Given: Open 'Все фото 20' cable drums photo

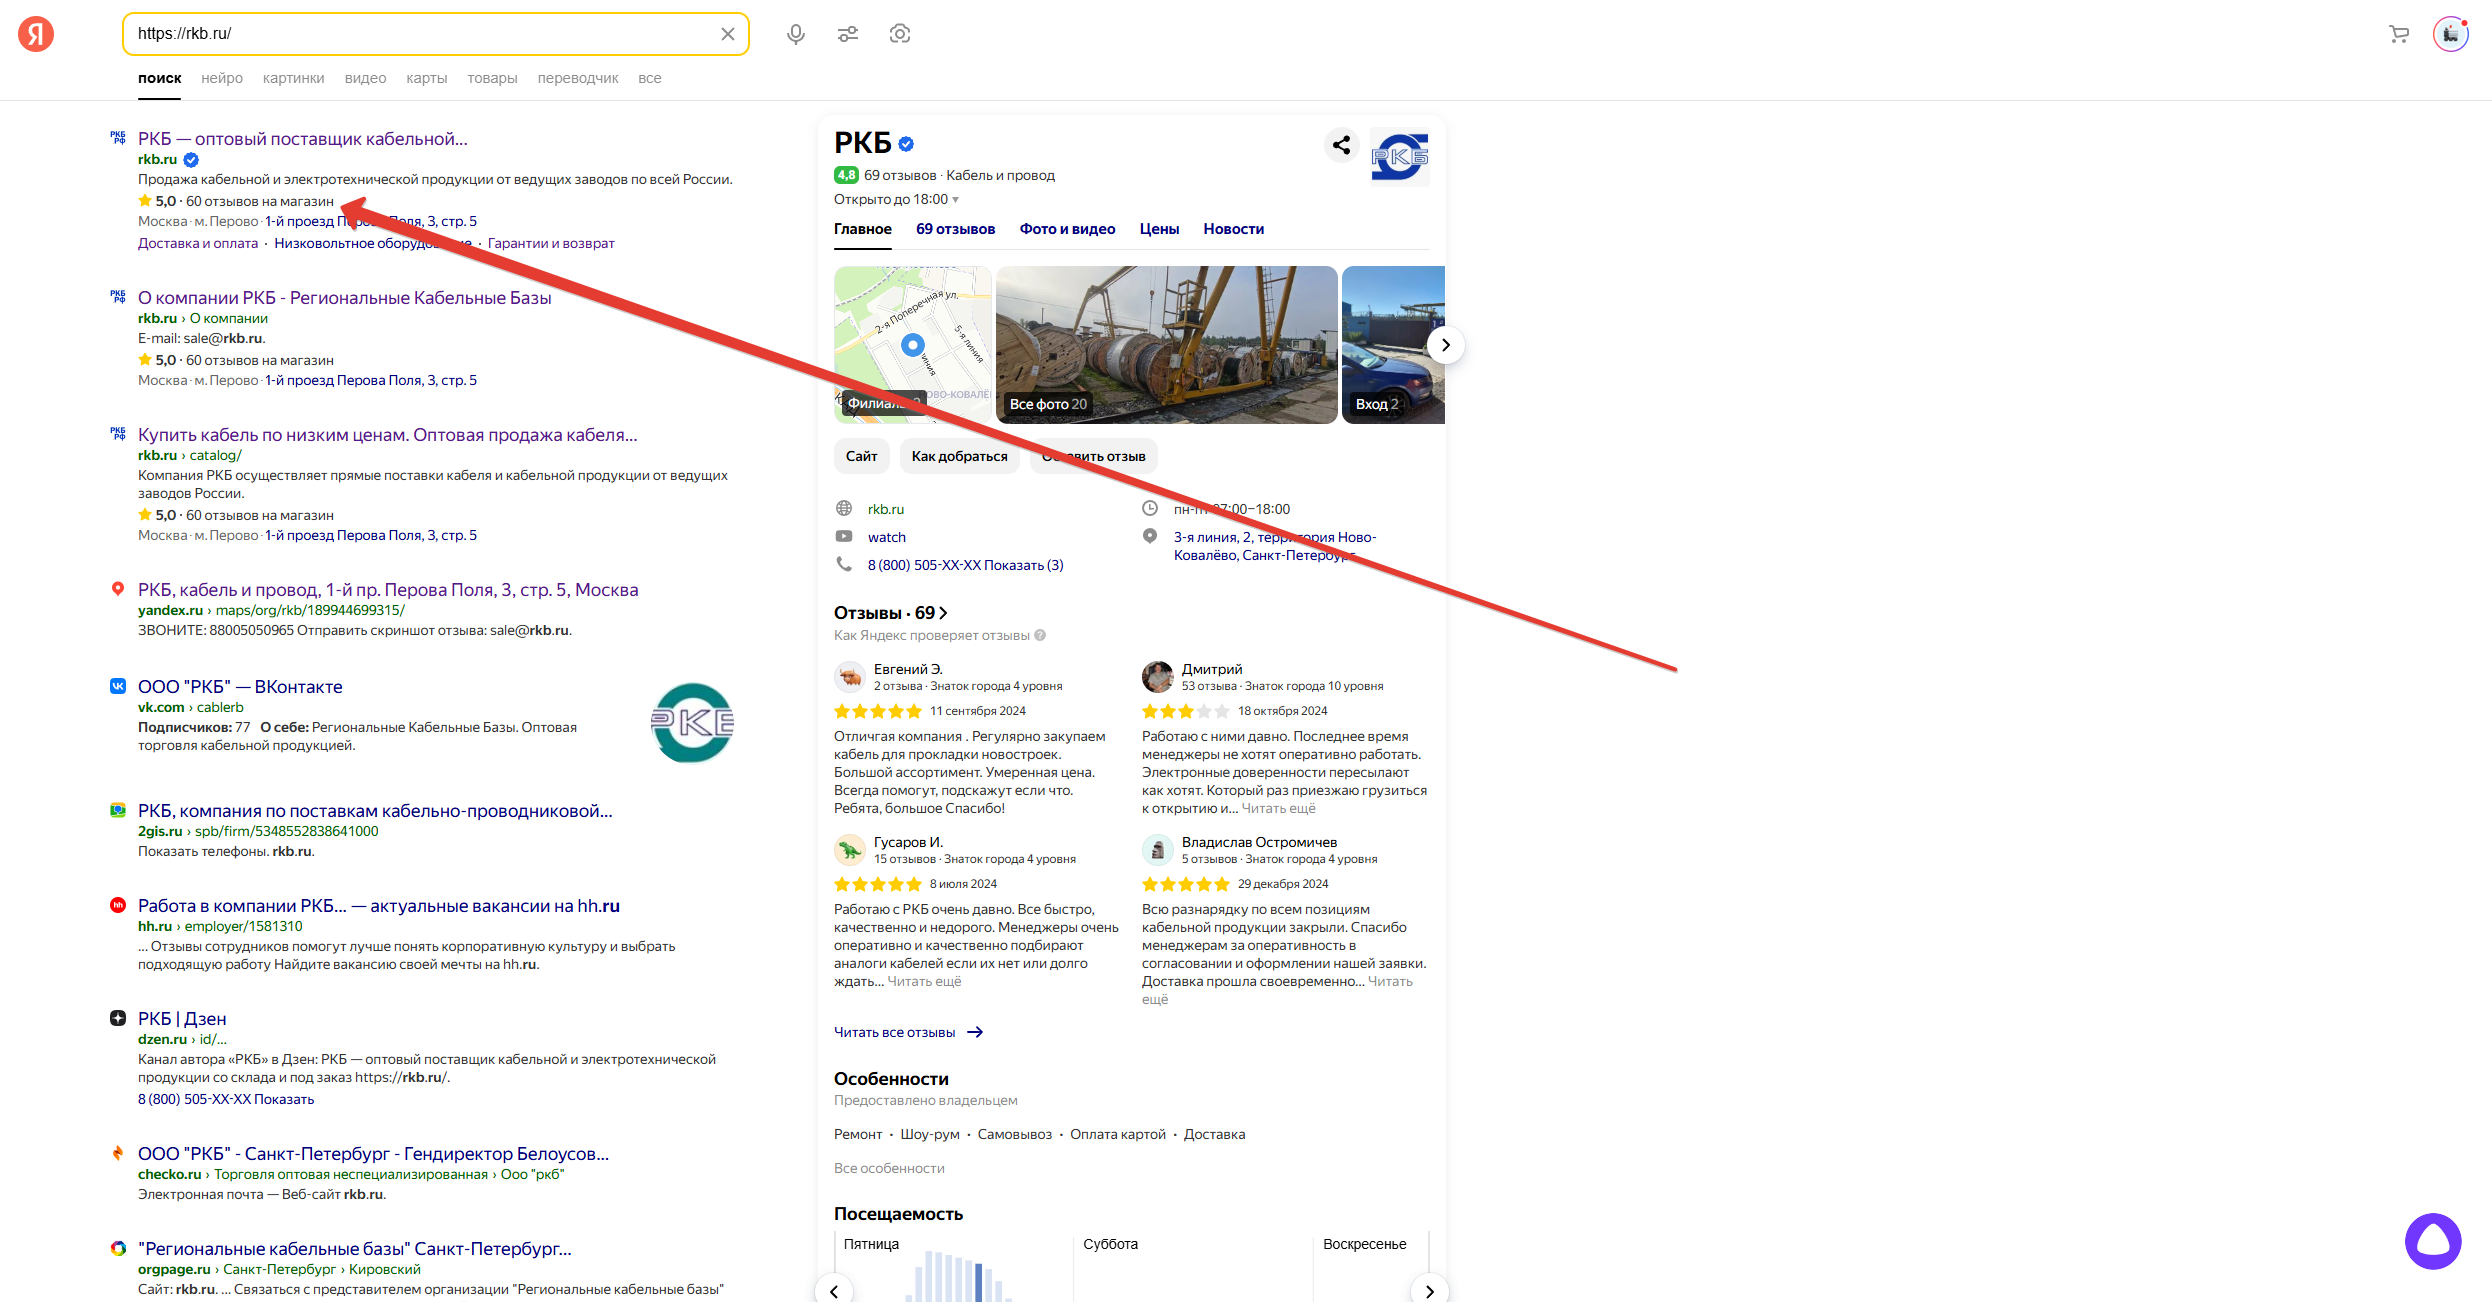Looking at the screenshot, I should tap(1167, 345).
